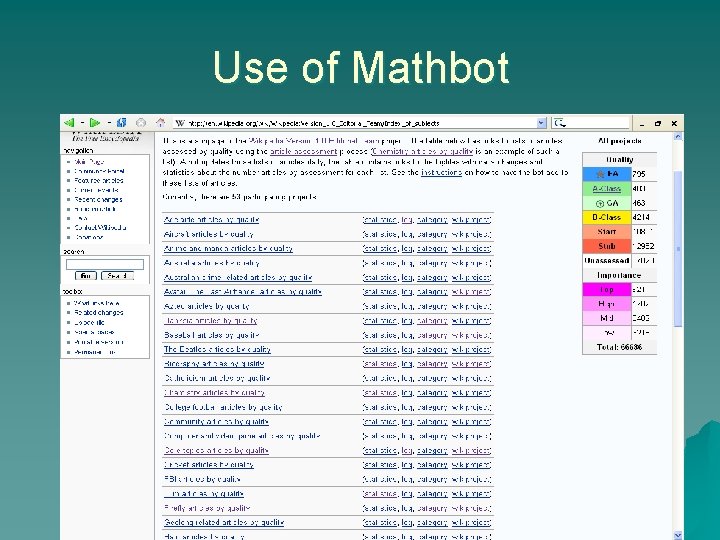Screen dimensions: 720x540
Task: Click the red Stub quality cell
Action: 607,246
